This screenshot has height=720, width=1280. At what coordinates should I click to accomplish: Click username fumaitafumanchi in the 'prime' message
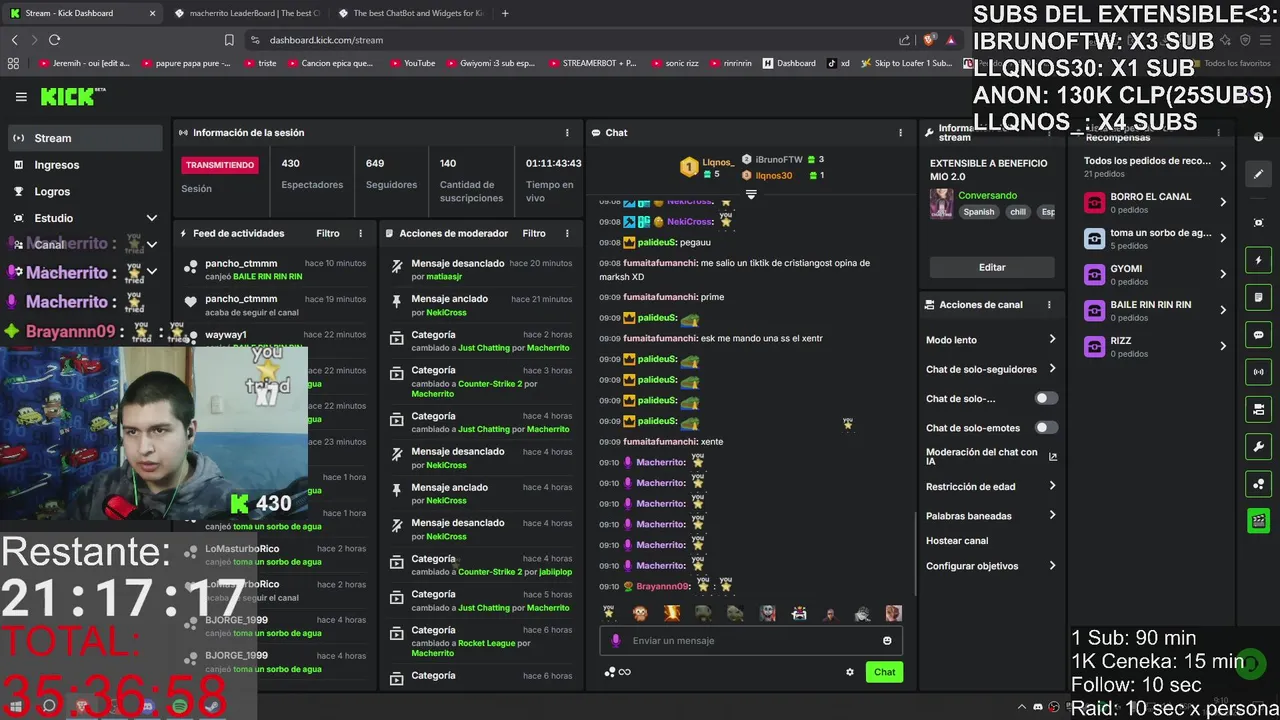[x=660, y=297]
